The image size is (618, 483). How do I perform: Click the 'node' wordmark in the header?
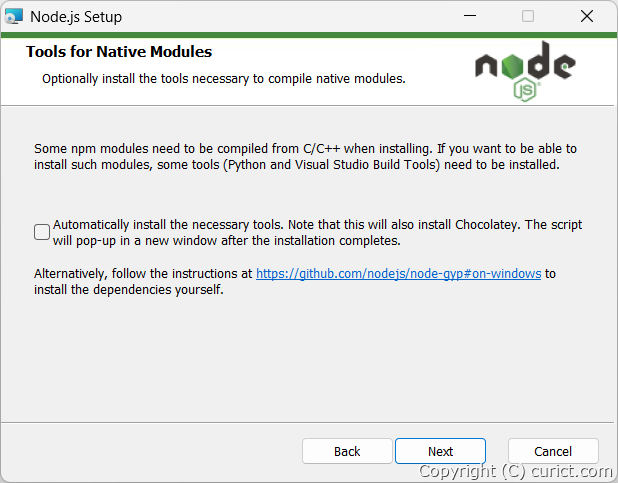[524, 64]
